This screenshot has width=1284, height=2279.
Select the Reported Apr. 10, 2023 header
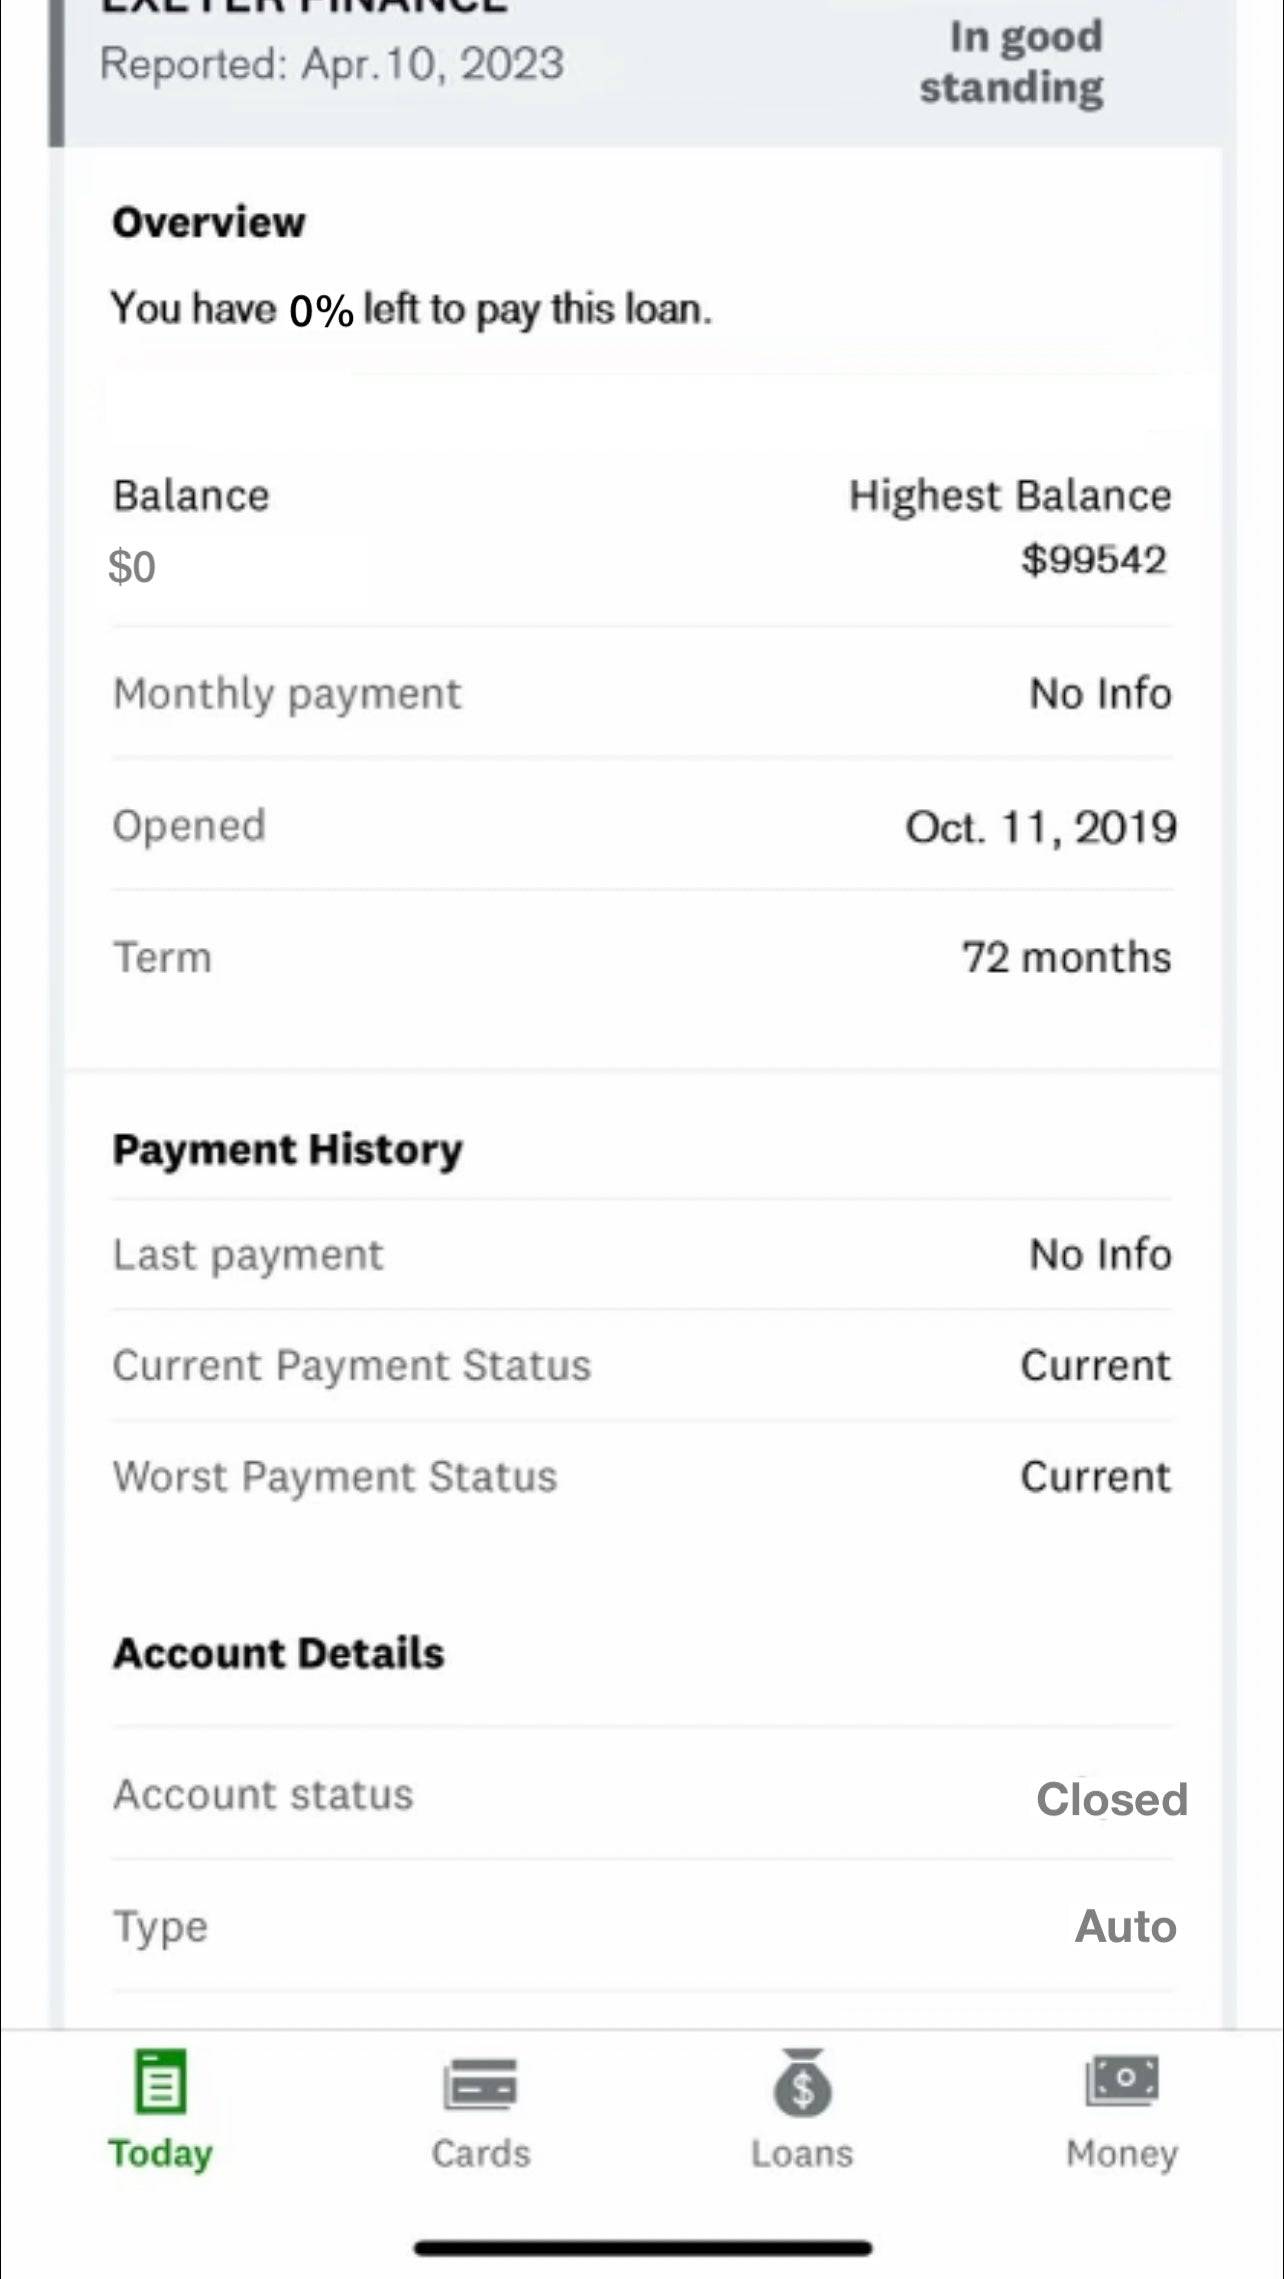point(332,65)
